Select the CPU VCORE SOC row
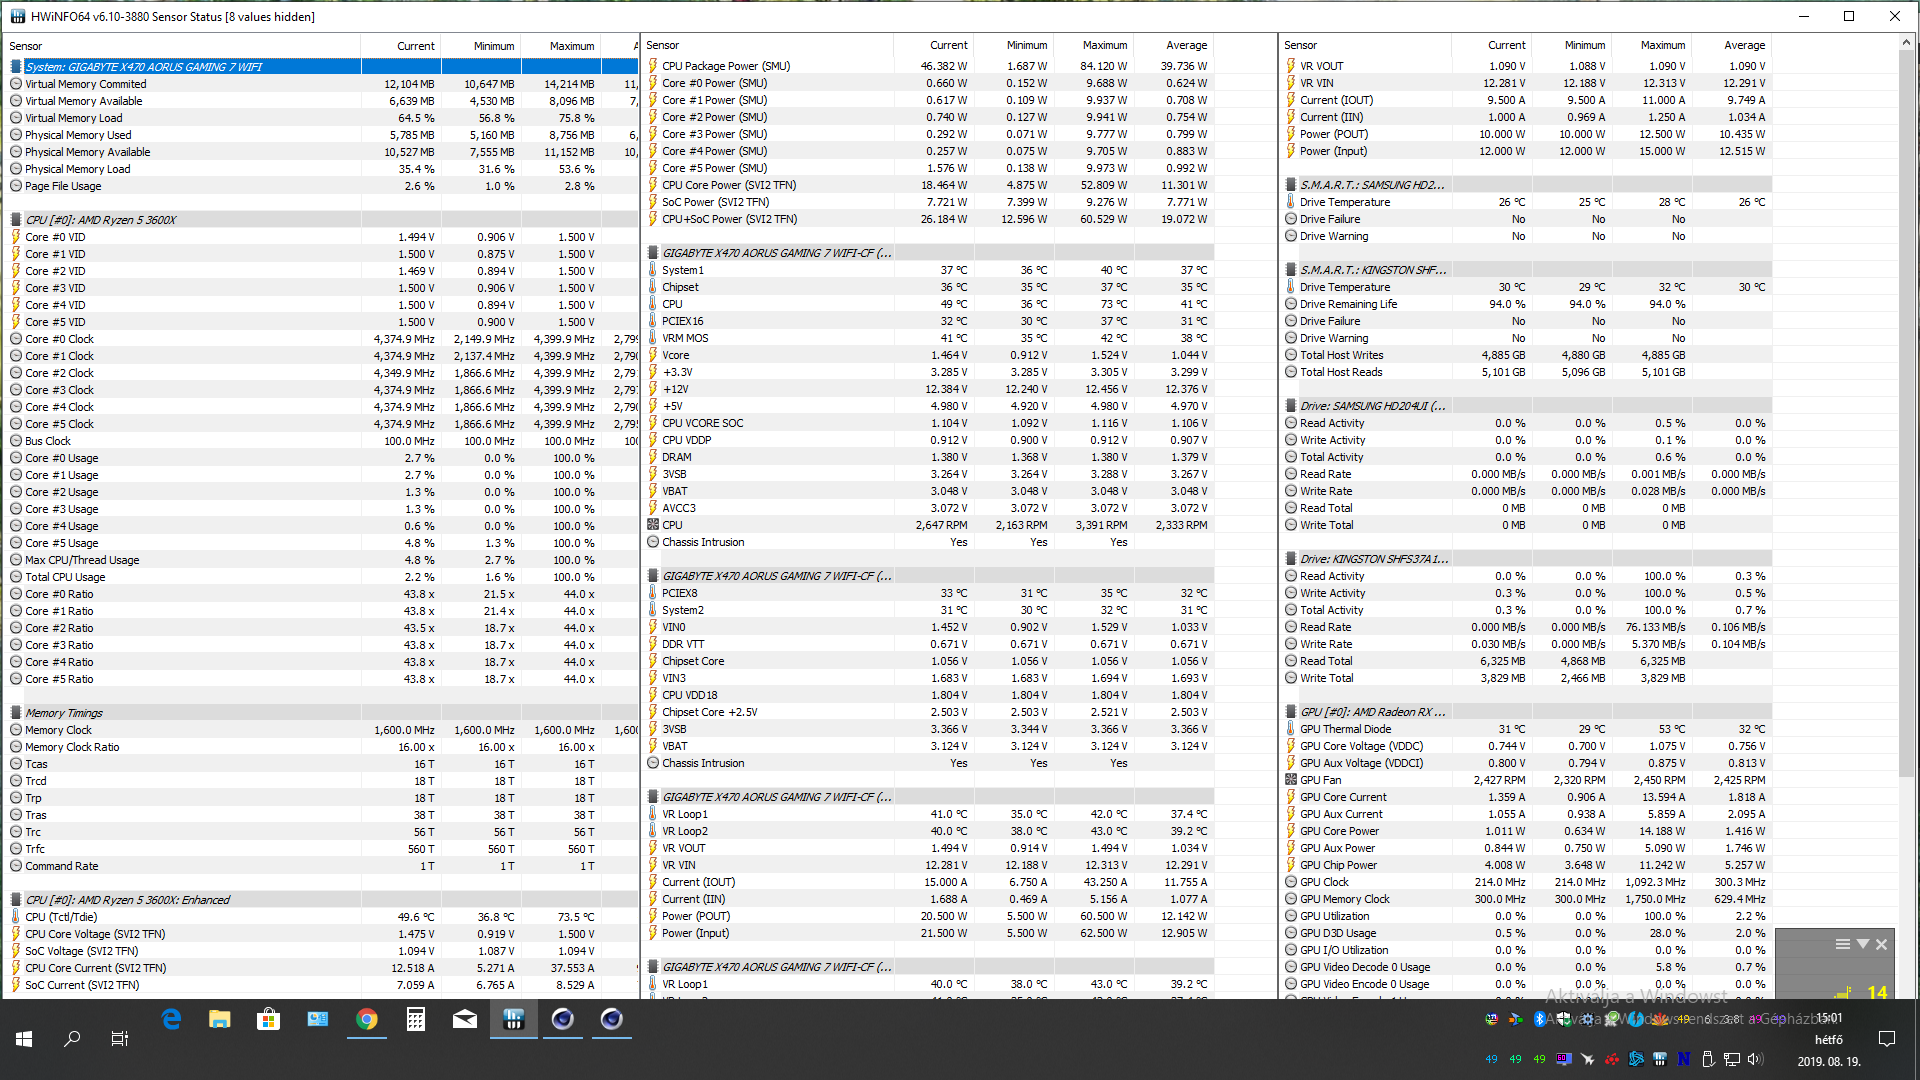Viewport: 1920px width, 1080px height. coord(929,423)
